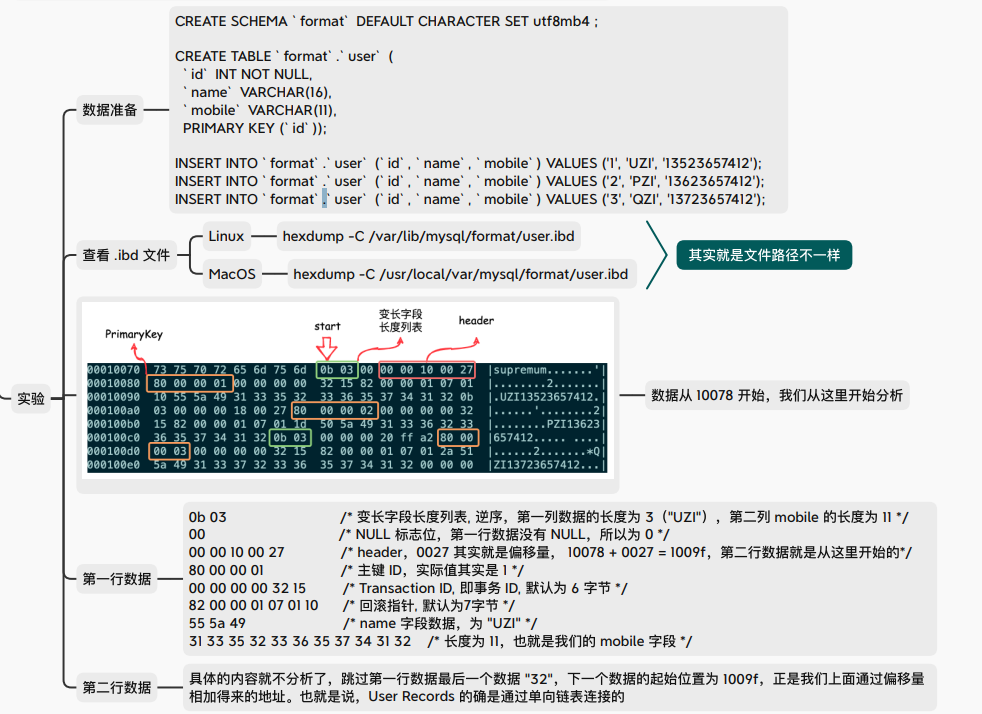
Task: Select the 查看 .ibd 文件 node
Action: click(x=126, y=255)
